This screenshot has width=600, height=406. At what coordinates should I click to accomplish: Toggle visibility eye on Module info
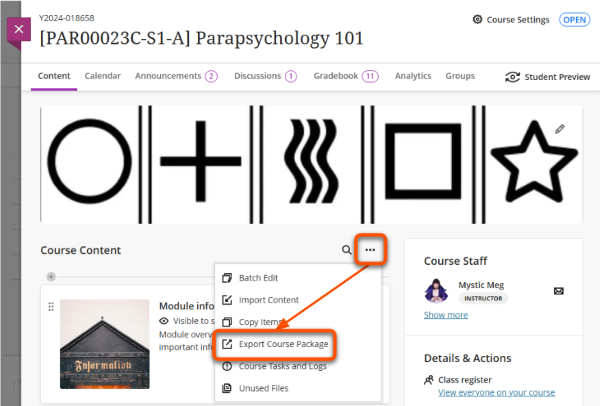(x=166, y=320)
